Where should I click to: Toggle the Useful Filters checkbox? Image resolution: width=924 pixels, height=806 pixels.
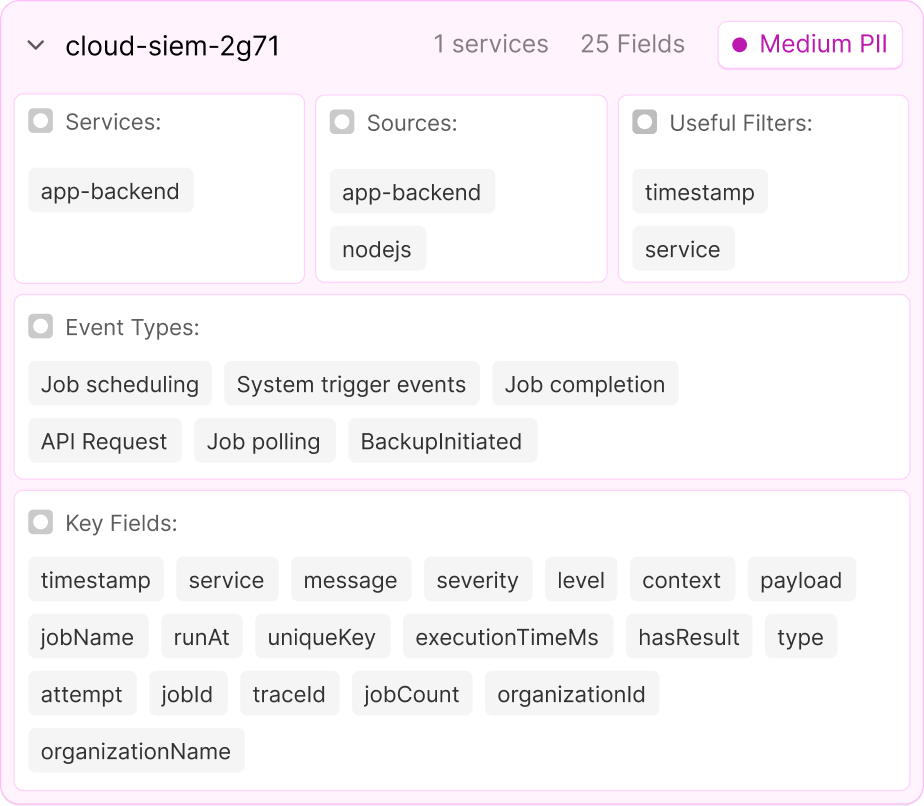[645, 122]
